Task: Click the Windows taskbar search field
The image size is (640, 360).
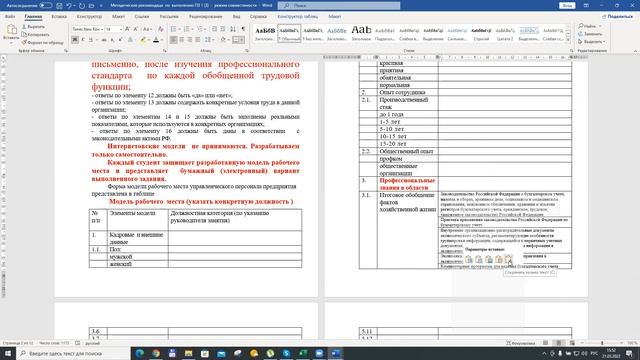Action: click(x=73, y=353)
